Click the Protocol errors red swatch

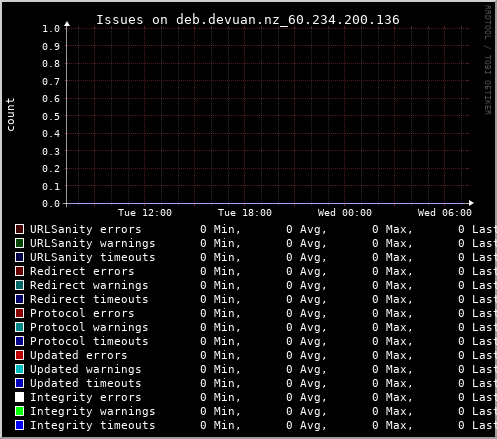(x=20, y=313)
